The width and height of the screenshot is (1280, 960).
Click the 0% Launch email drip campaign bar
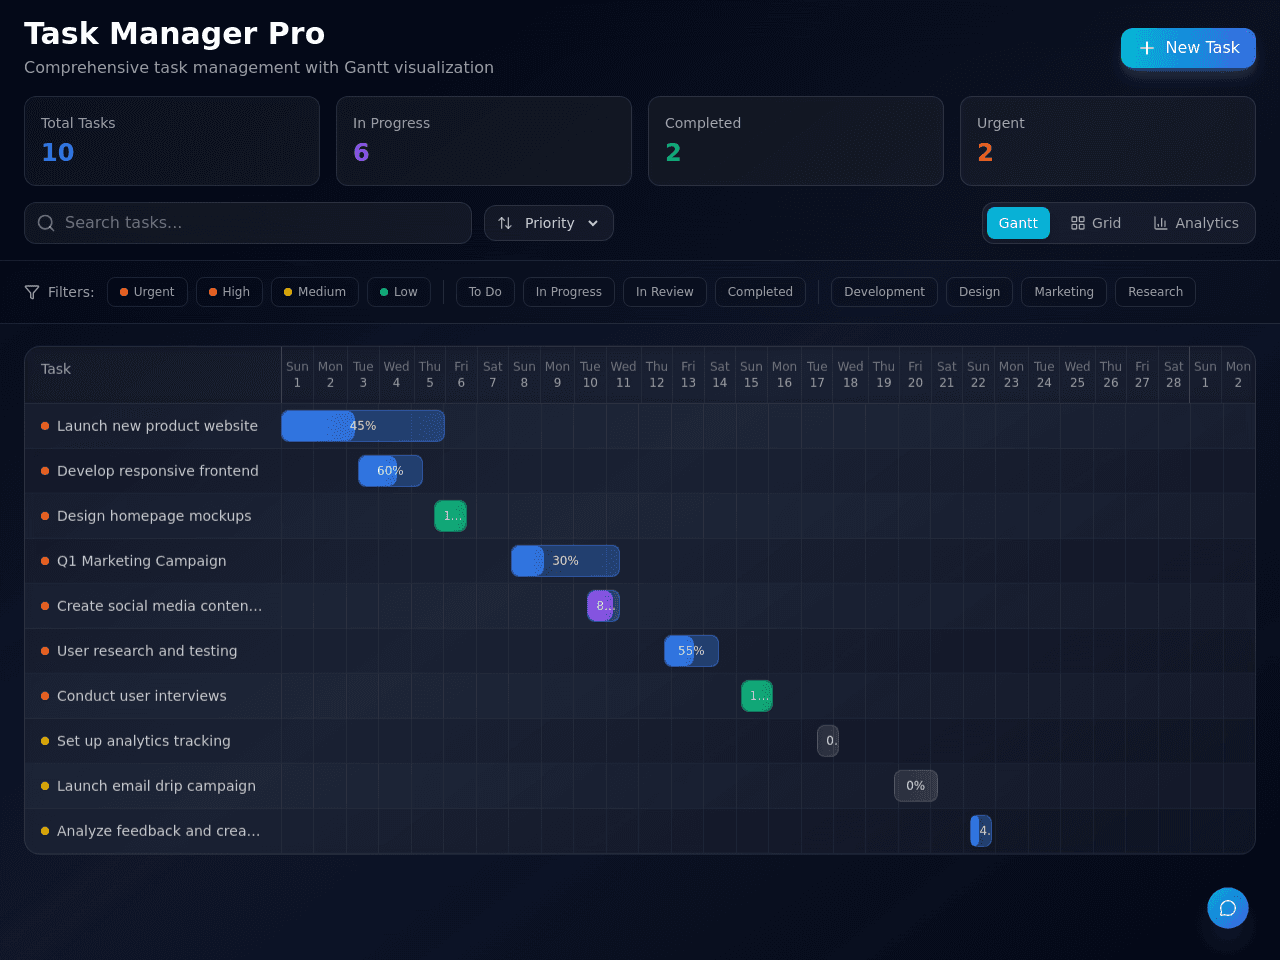point(916,786)
